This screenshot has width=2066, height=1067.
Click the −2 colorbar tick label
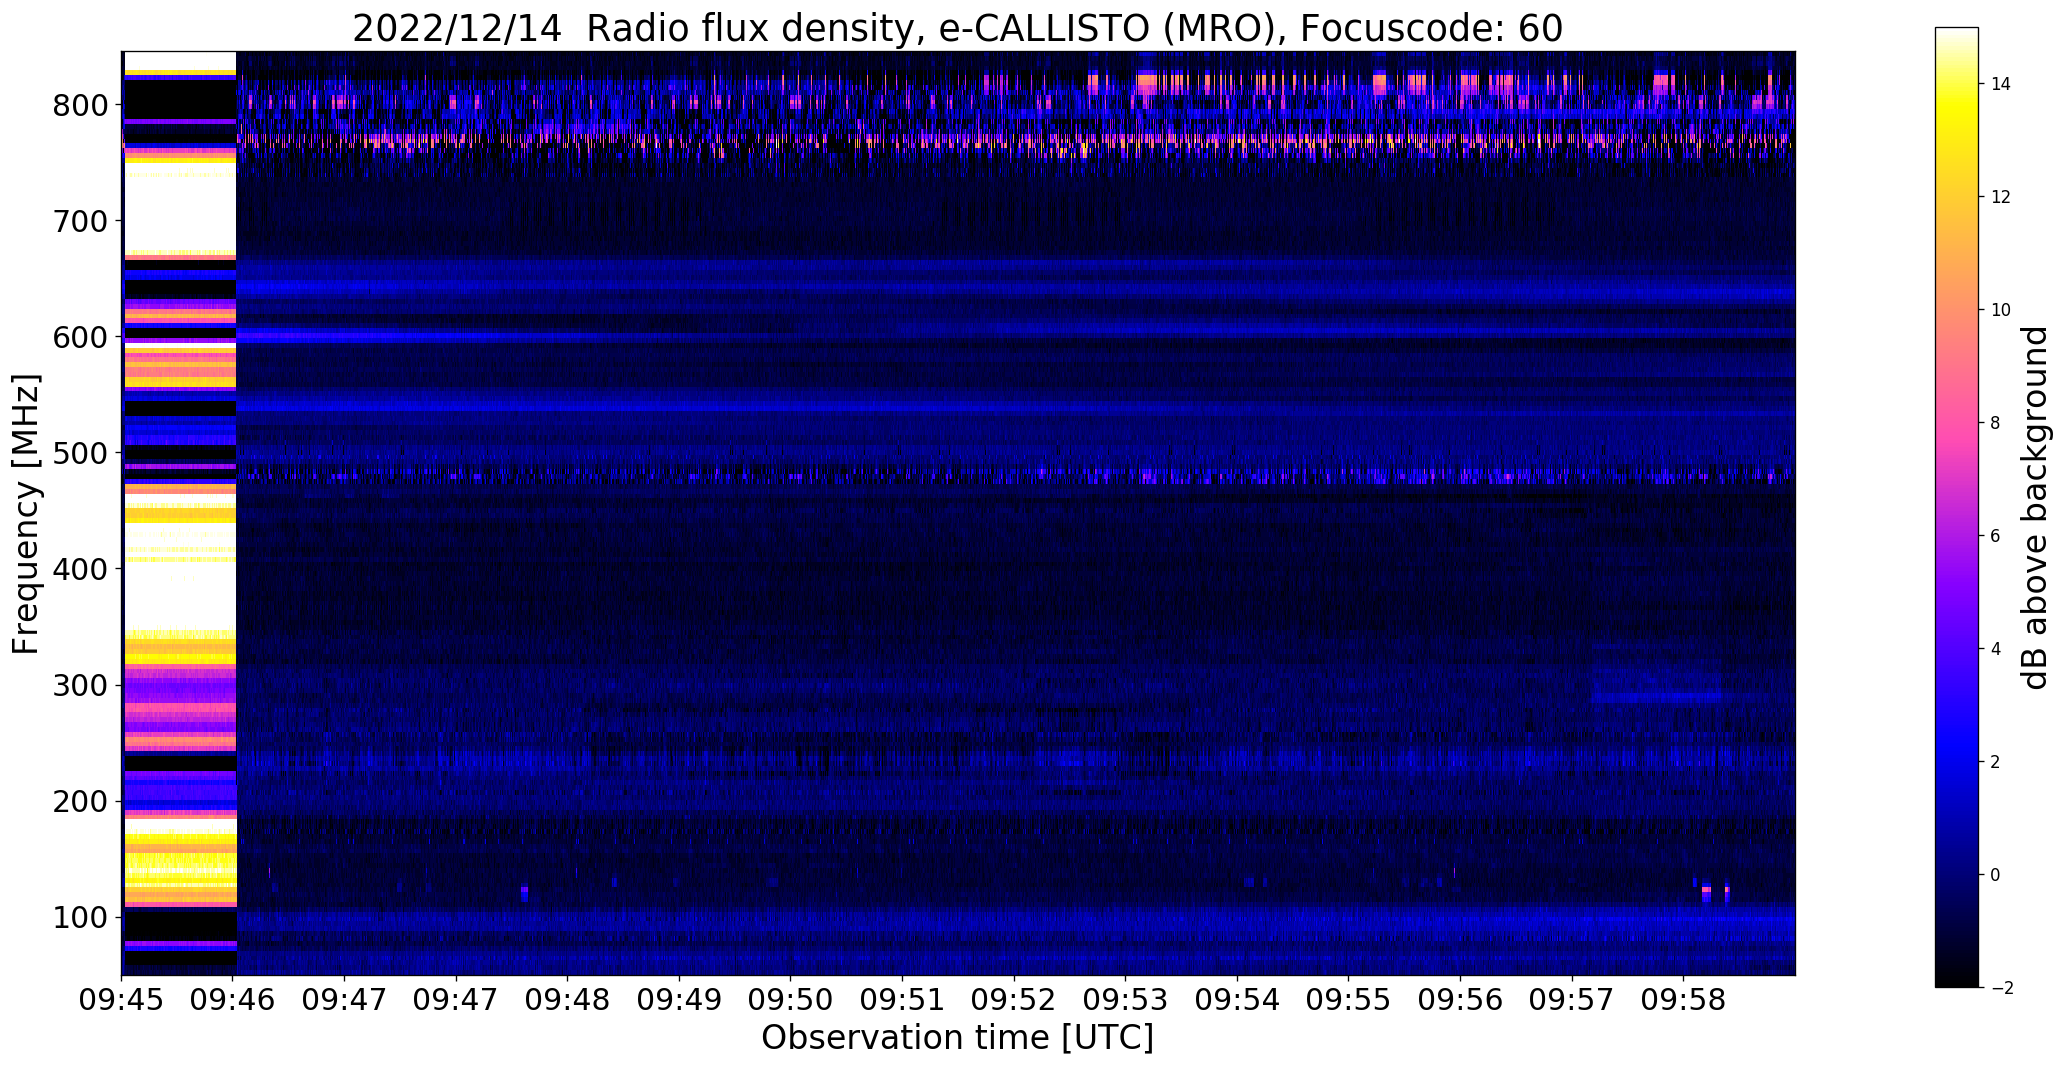pos(2001,988)
